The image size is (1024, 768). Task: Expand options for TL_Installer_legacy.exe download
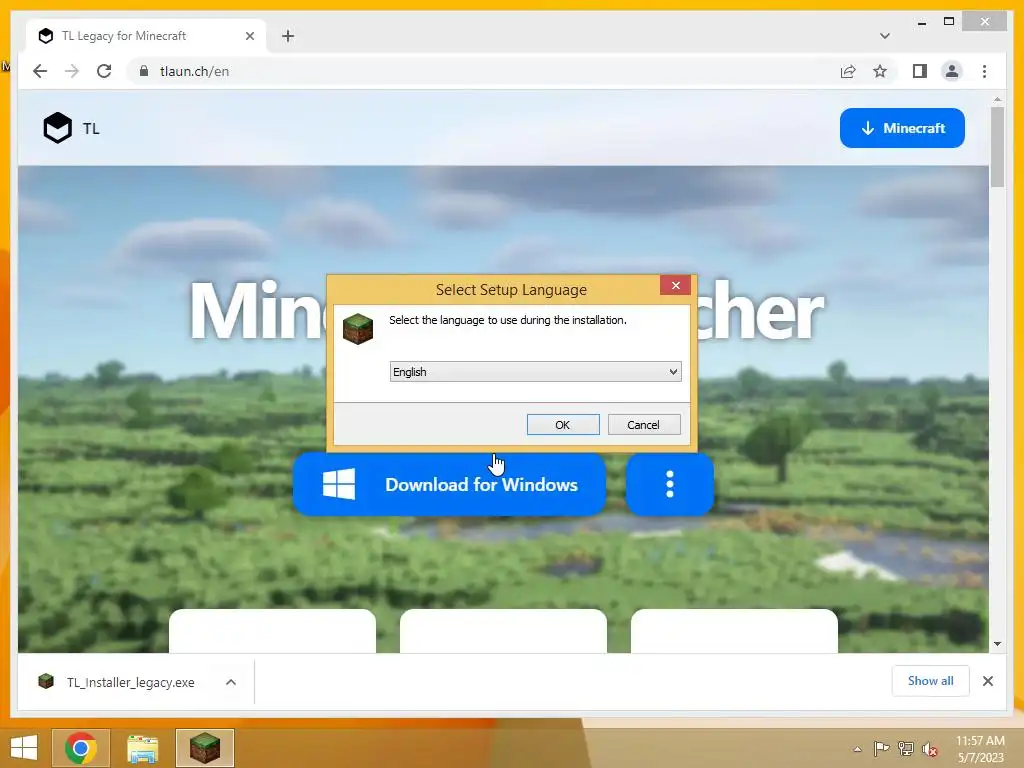(x=231, y=682)
